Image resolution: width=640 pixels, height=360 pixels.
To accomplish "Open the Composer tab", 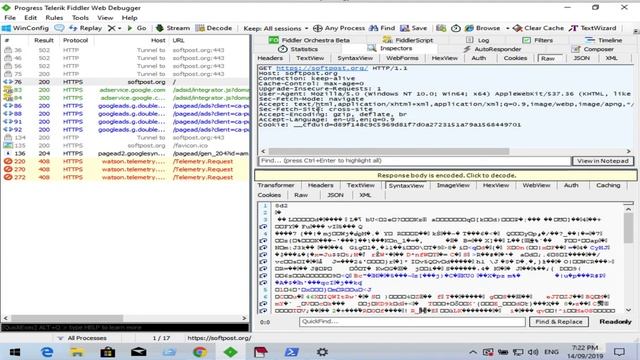I will tap(592, 49).
